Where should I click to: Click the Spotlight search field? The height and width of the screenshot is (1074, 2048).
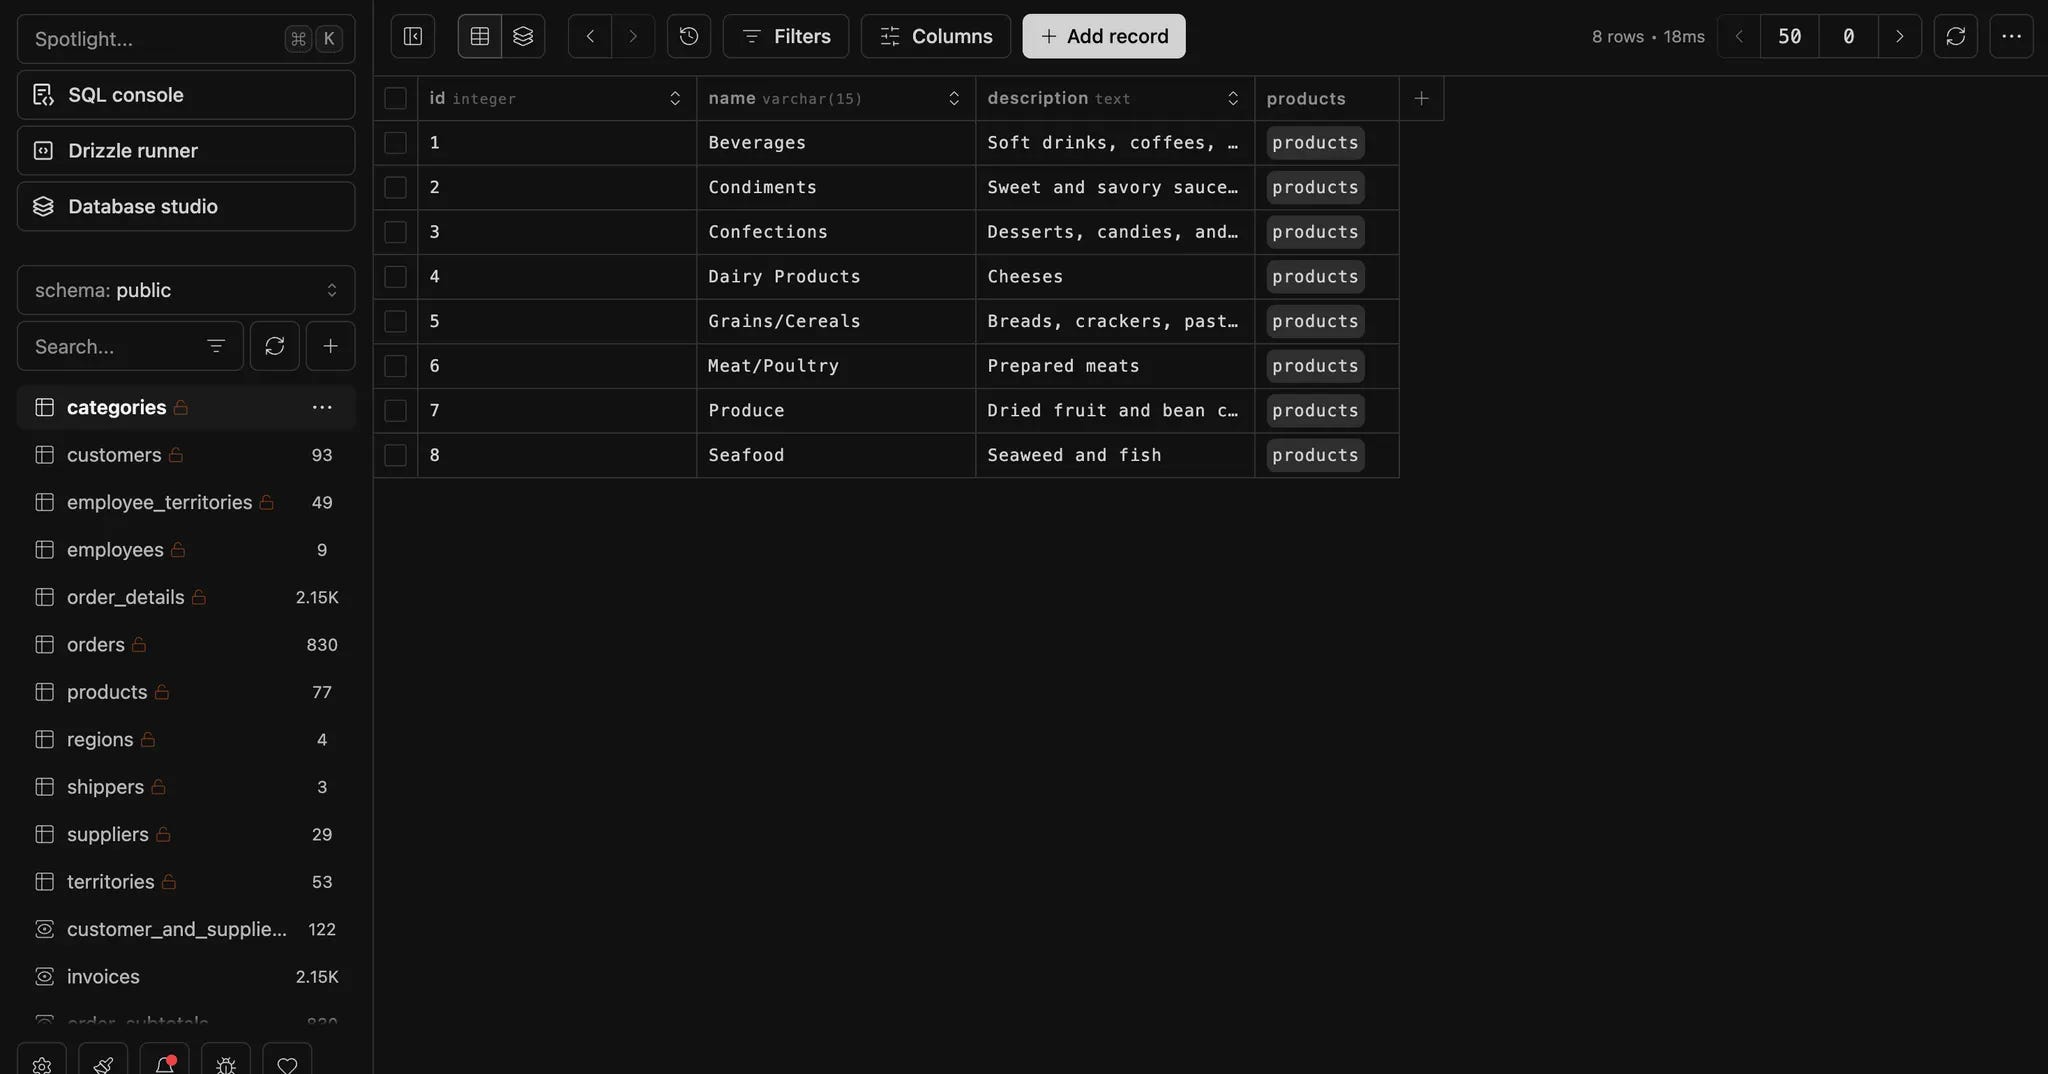186,39
